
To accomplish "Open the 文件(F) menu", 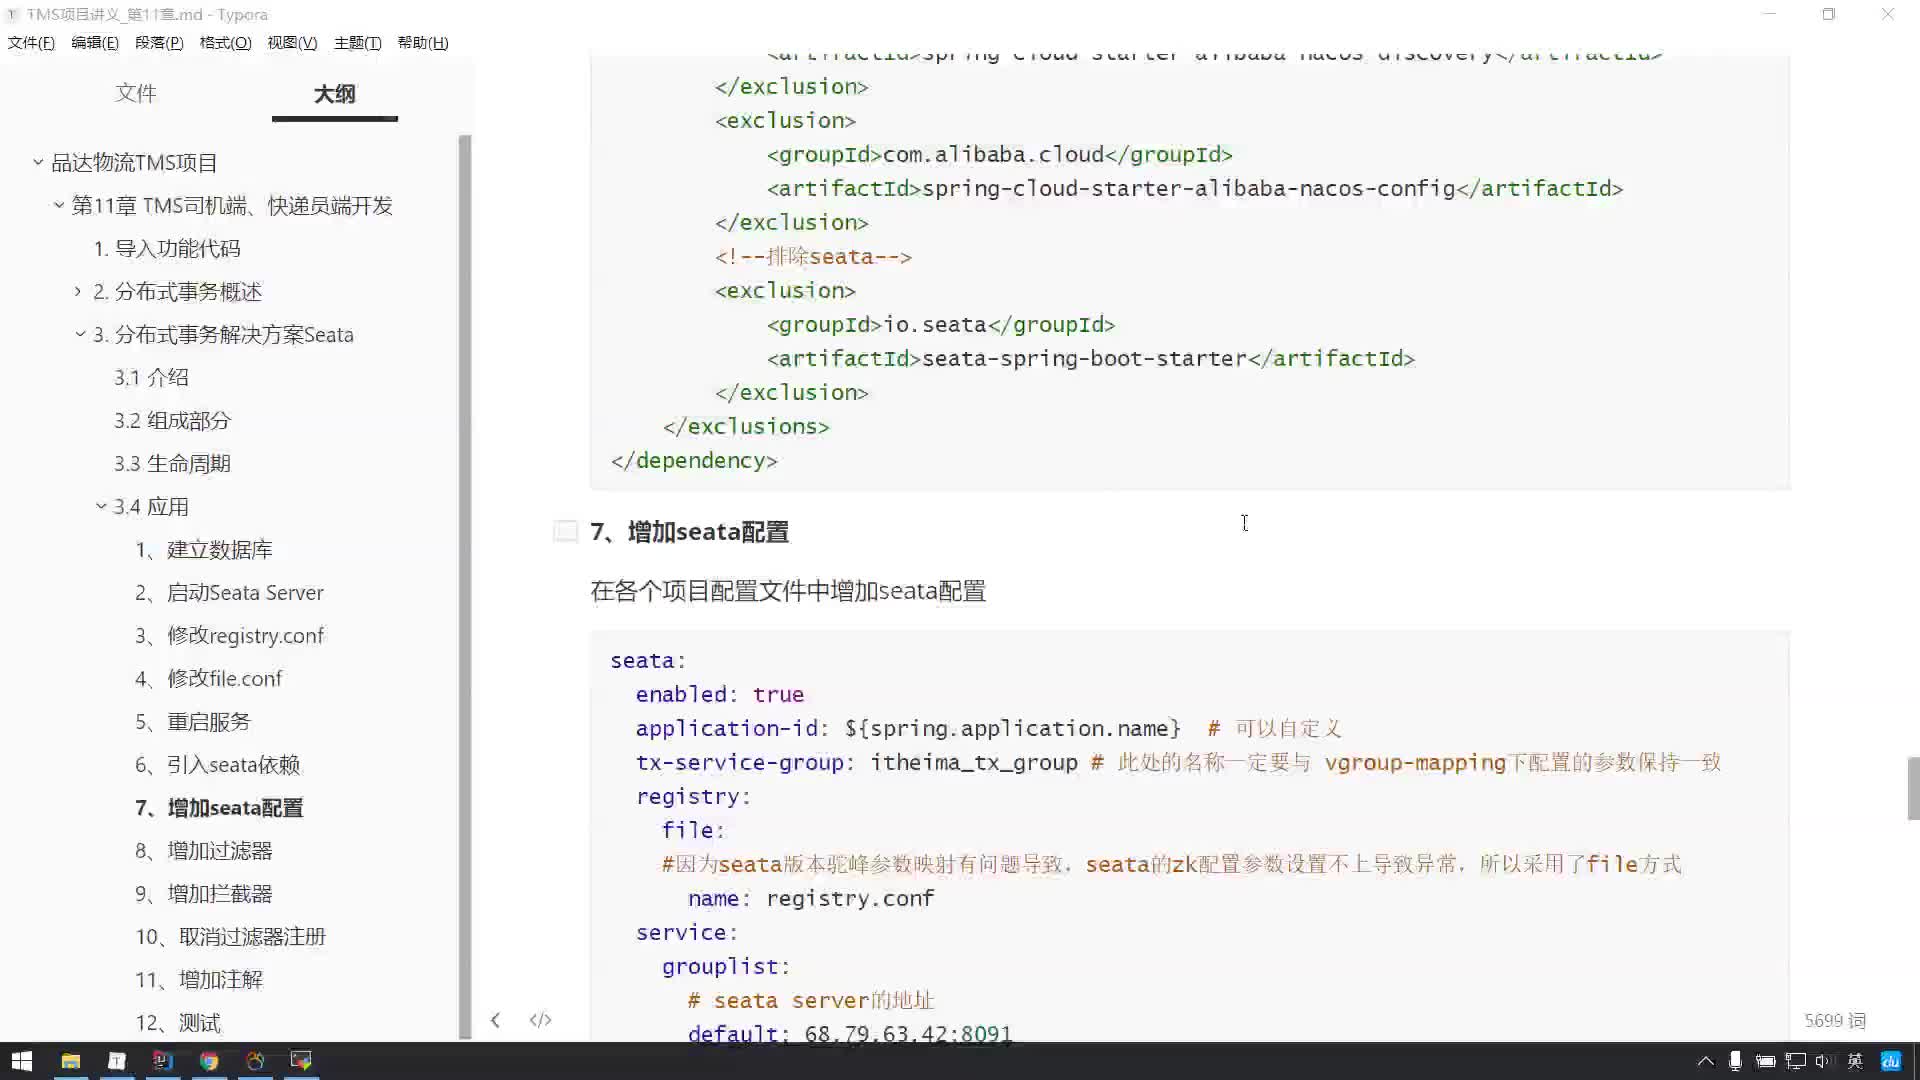I will click(x=31, y=42).
